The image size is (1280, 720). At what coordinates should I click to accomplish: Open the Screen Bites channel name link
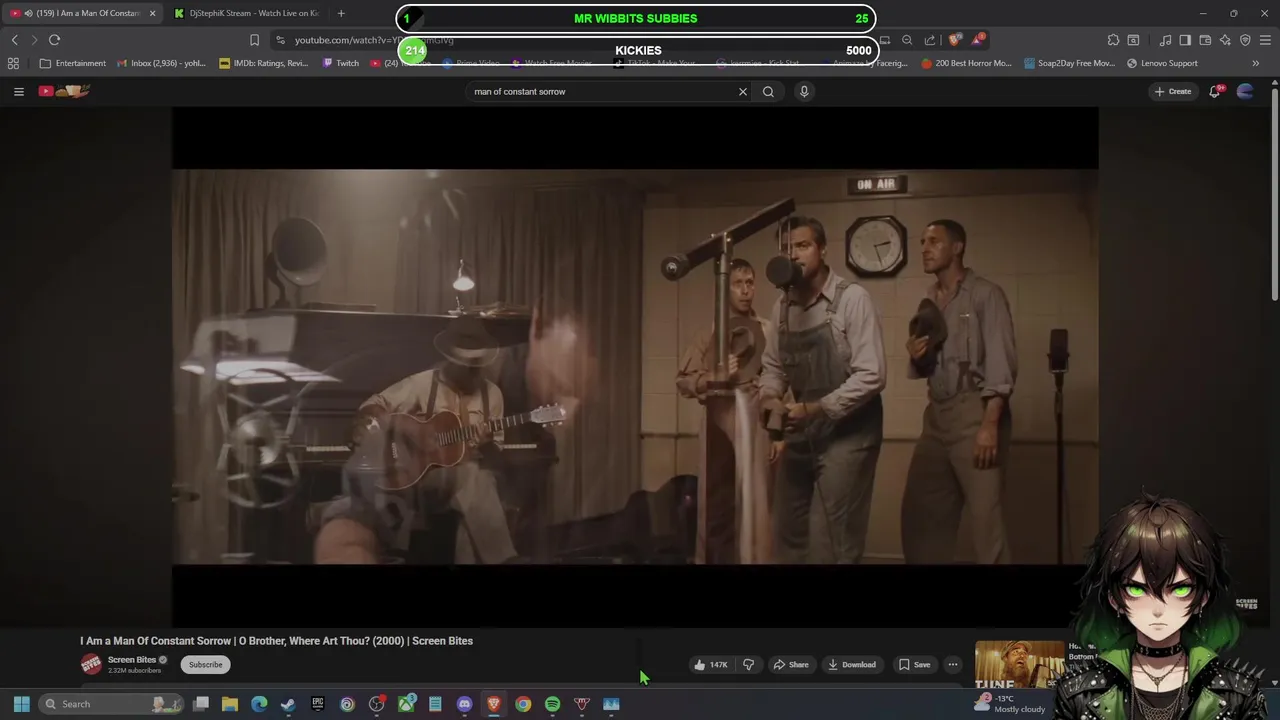coord(131,660)
